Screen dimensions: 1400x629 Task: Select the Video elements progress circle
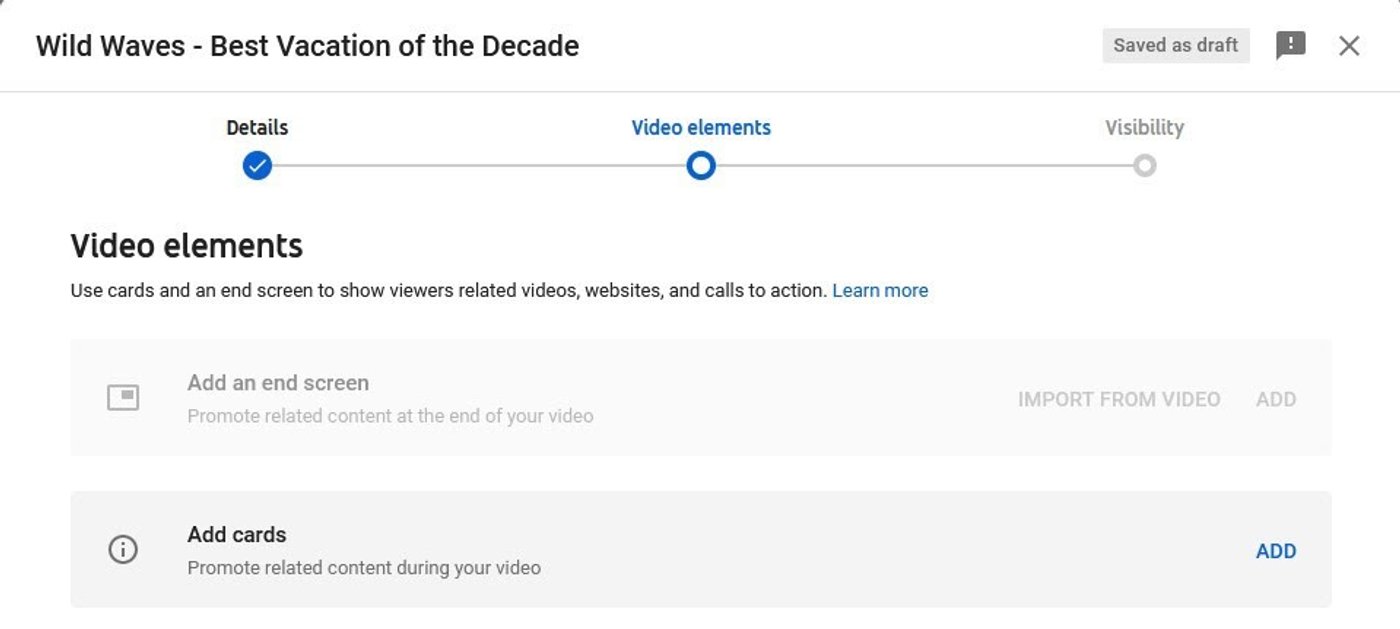pyautogui.click(x=700, y=165)
